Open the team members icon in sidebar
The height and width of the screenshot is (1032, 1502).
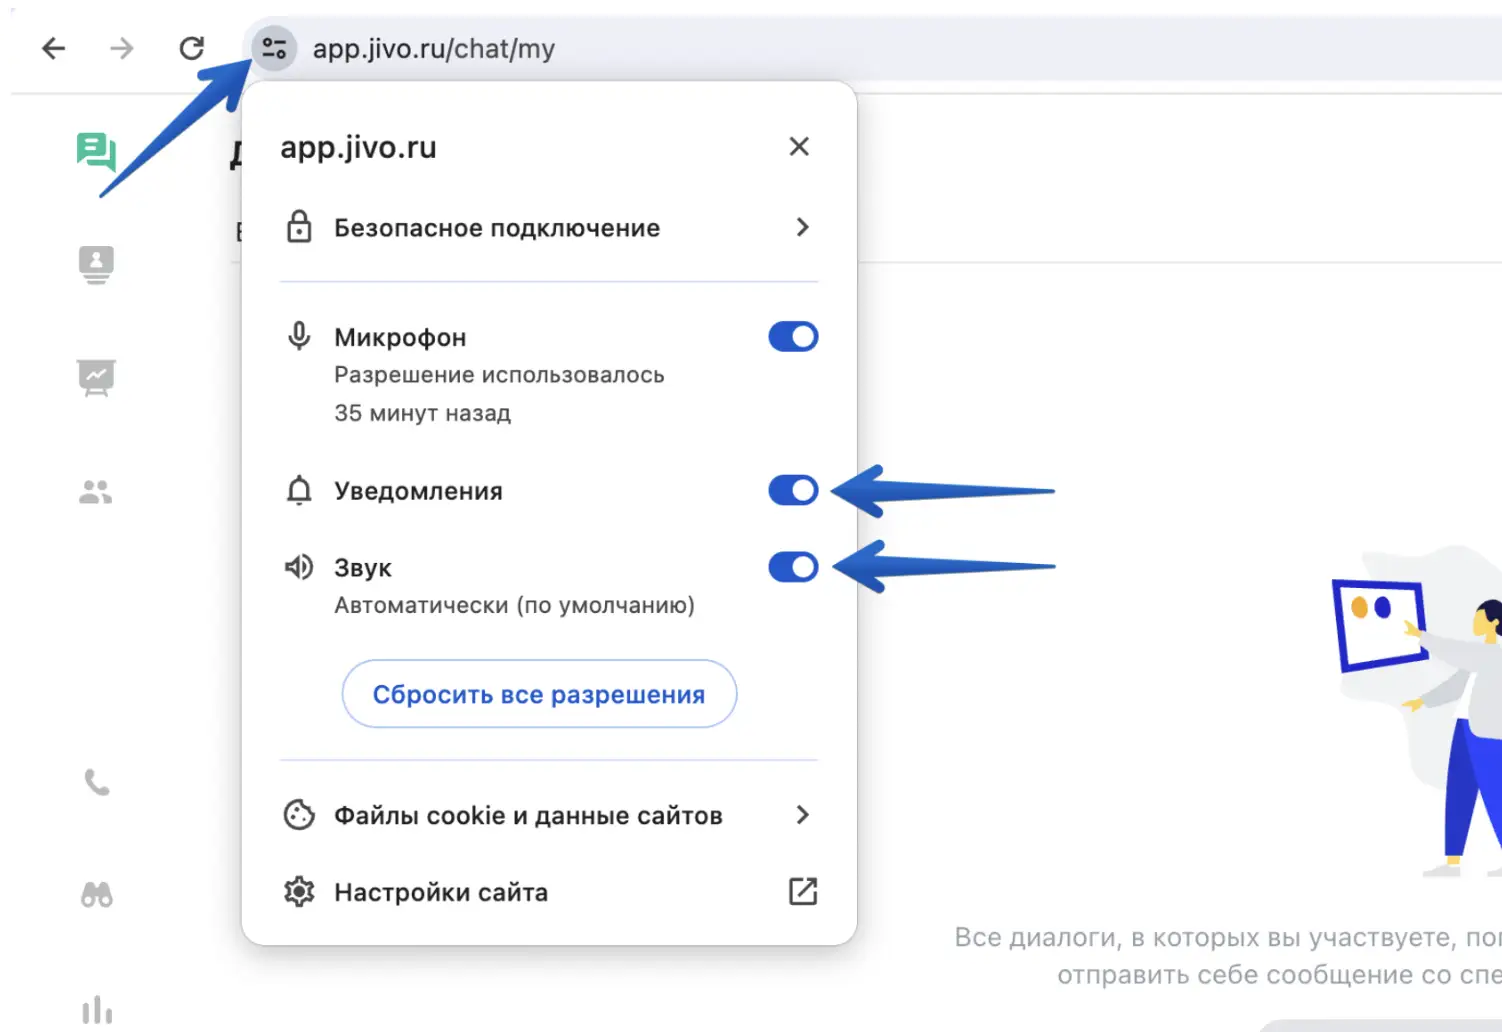tap(96, 492)
